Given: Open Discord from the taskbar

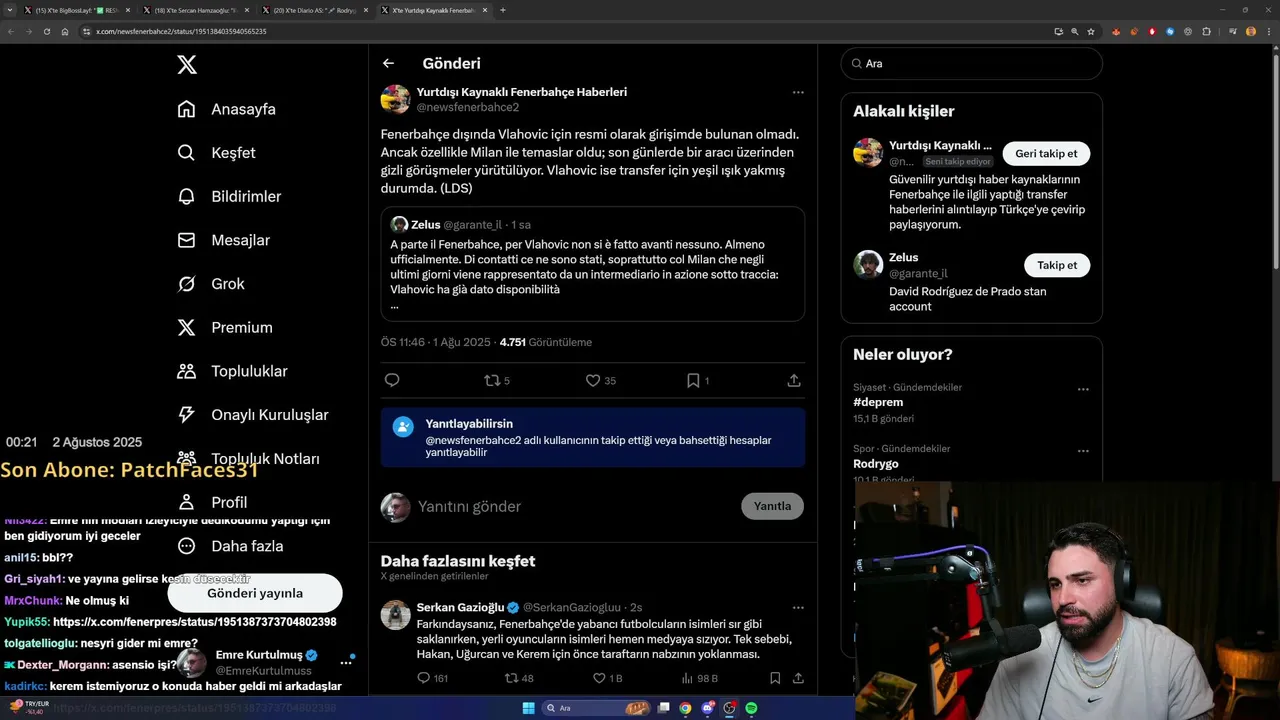Looking at the screenshot, I should pos(707,708).
